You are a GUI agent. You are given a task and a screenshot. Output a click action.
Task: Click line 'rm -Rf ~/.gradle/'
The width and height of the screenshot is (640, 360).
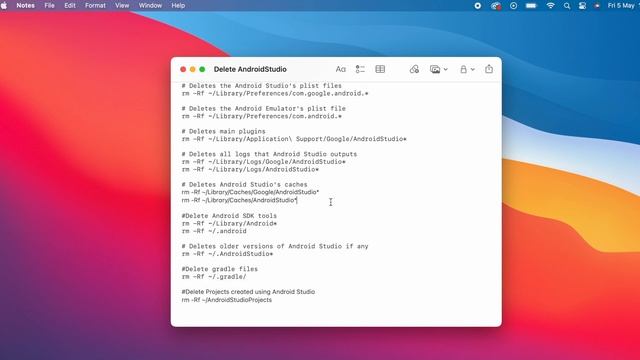(x=214, y=277)
